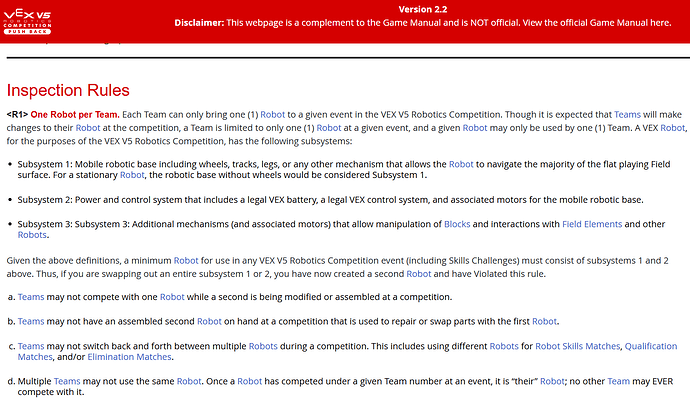
Task: Open Robot link after 'only bring one (1)'
Action: [272, 115]
